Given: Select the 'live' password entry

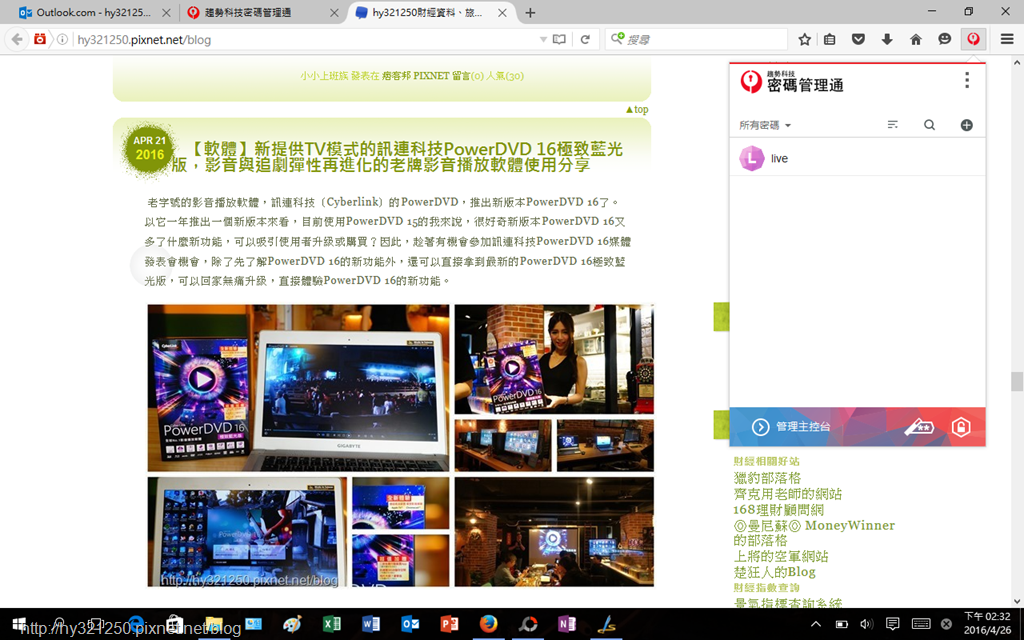Looking at the screenshot, I should click(857, 158).
